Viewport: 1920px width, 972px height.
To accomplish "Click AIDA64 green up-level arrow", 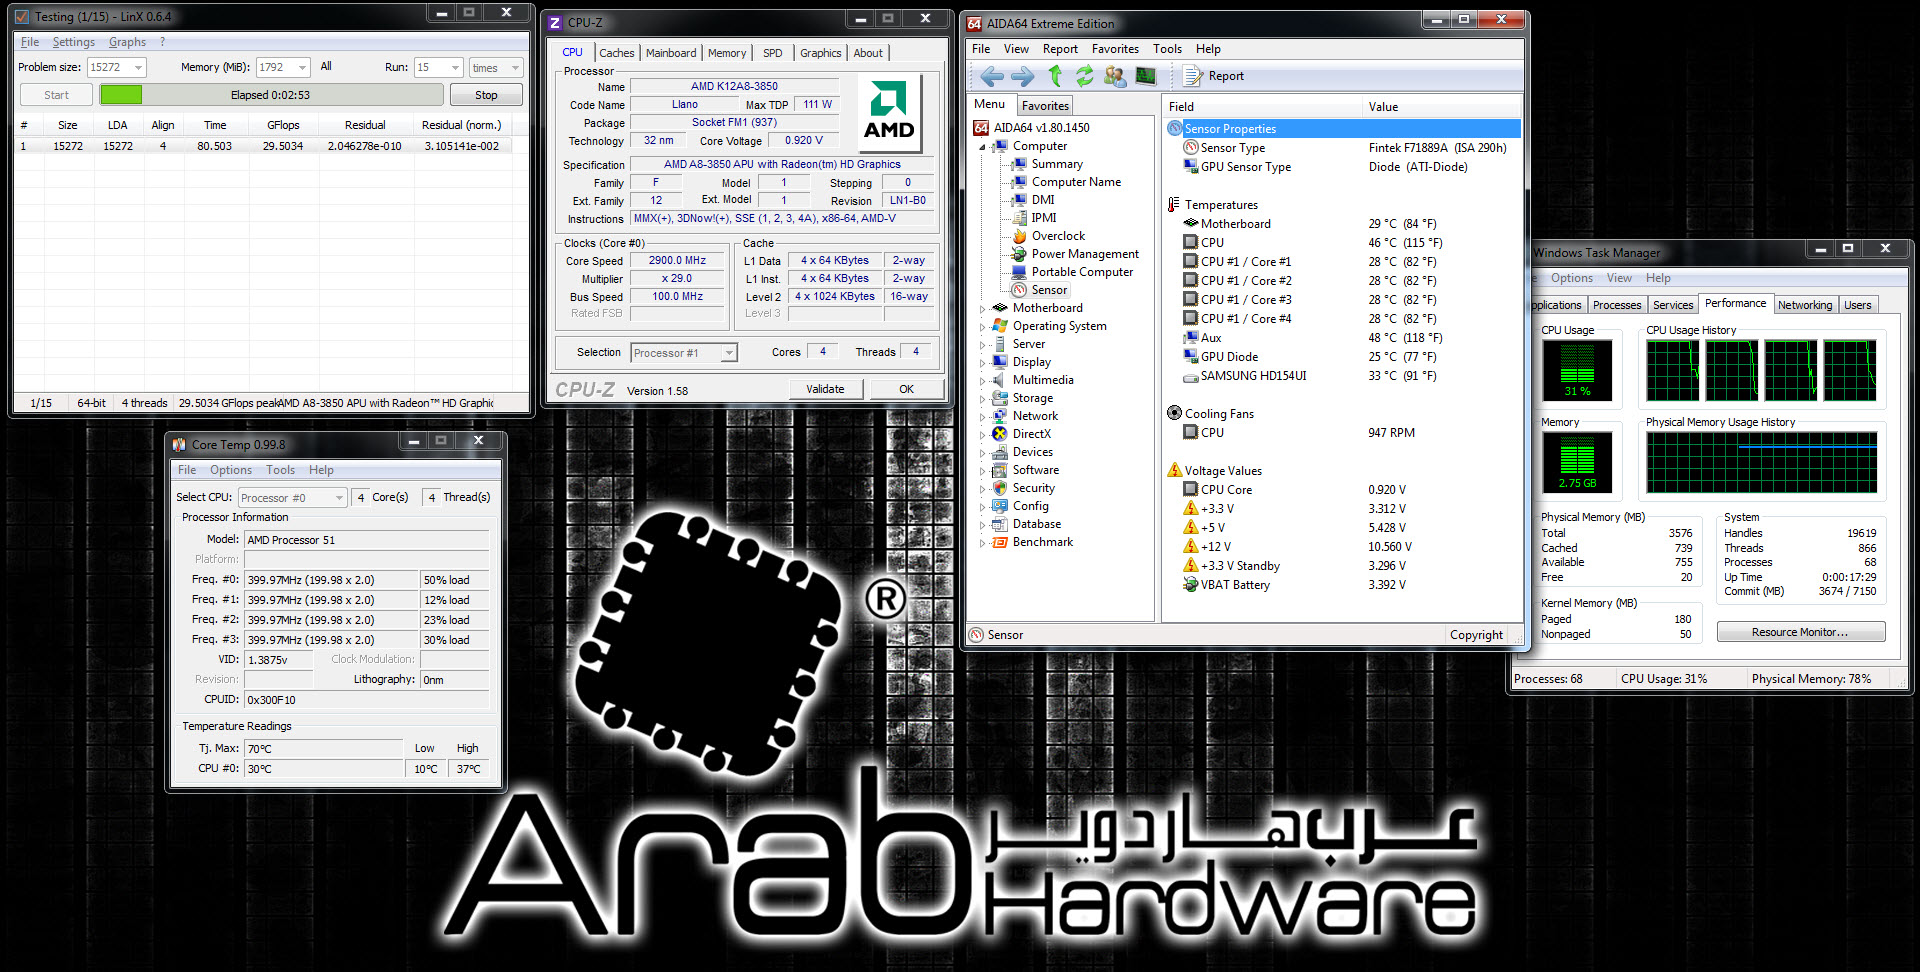I will (x=1055, y=76).
